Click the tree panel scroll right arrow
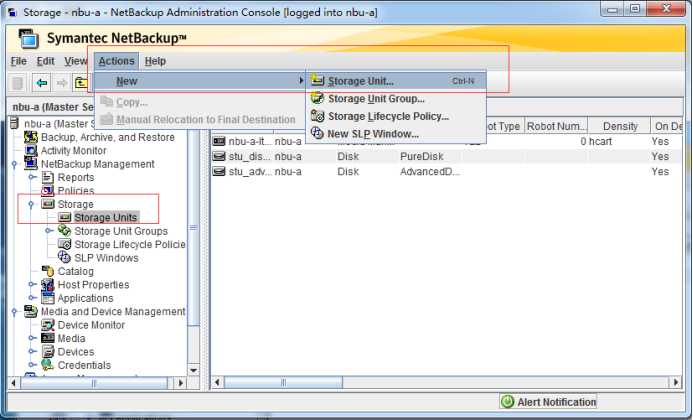 (x=180, y=383)
